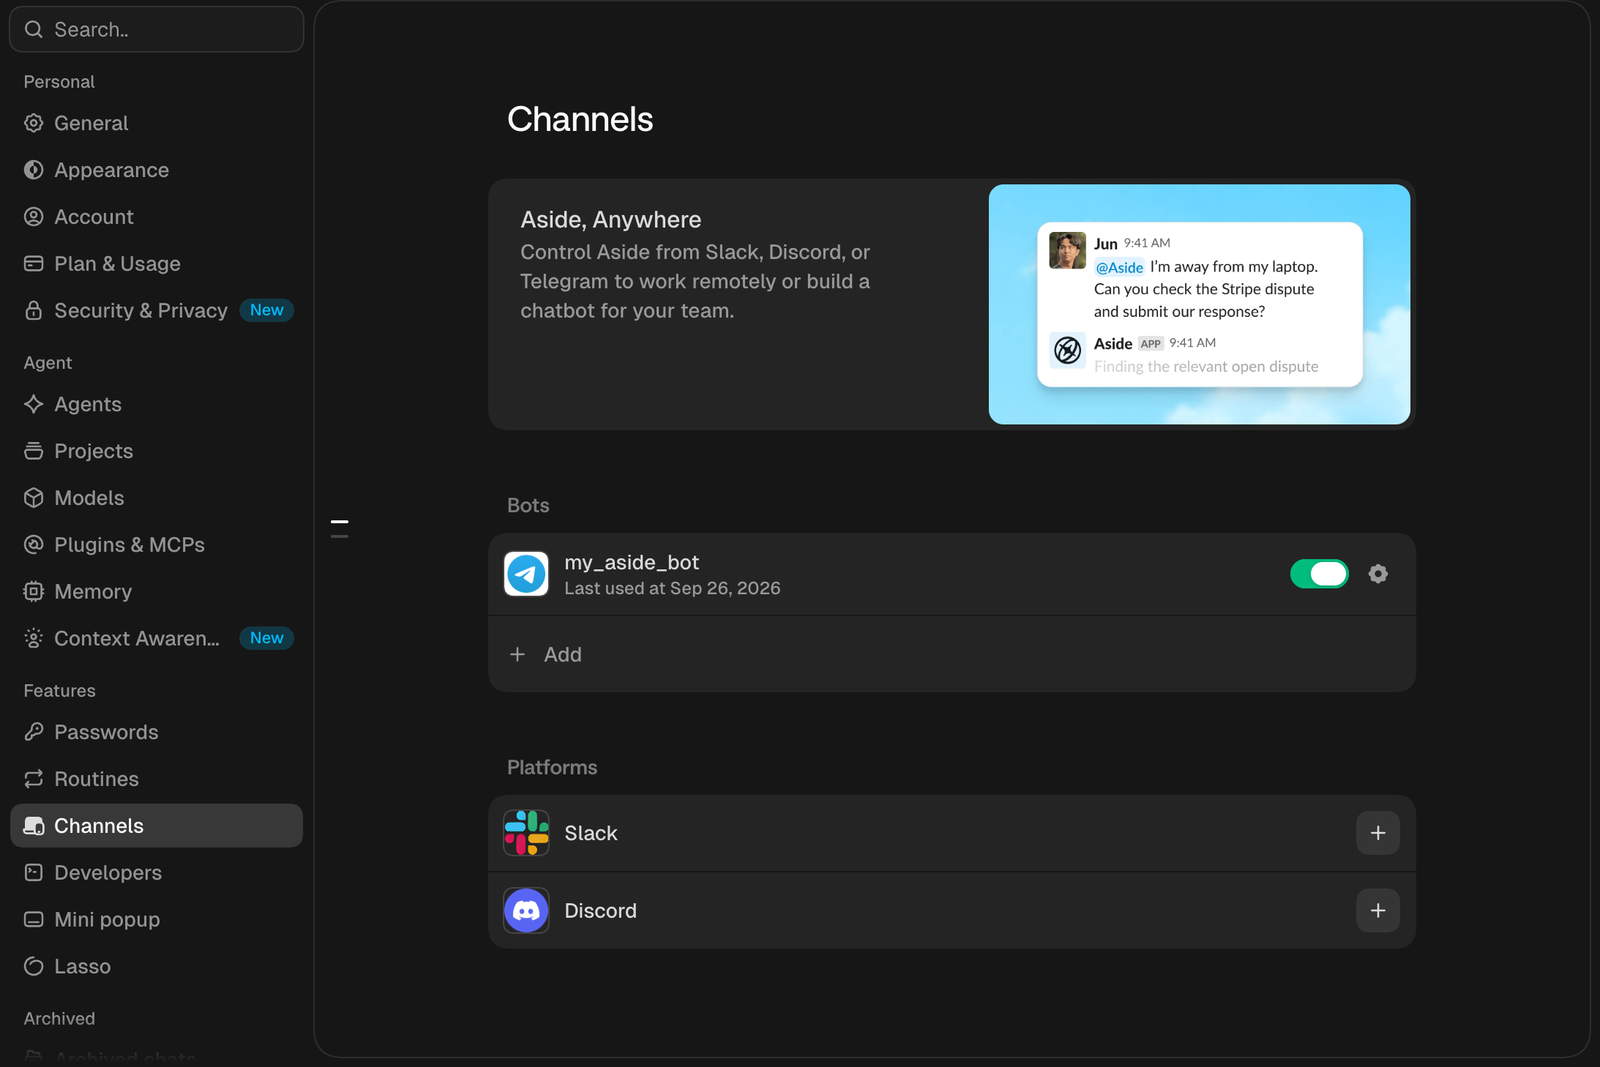The width and height of the screenshot is (1600, 1067).
Task: Open the General settings page
Action: (x=156, y=123)
